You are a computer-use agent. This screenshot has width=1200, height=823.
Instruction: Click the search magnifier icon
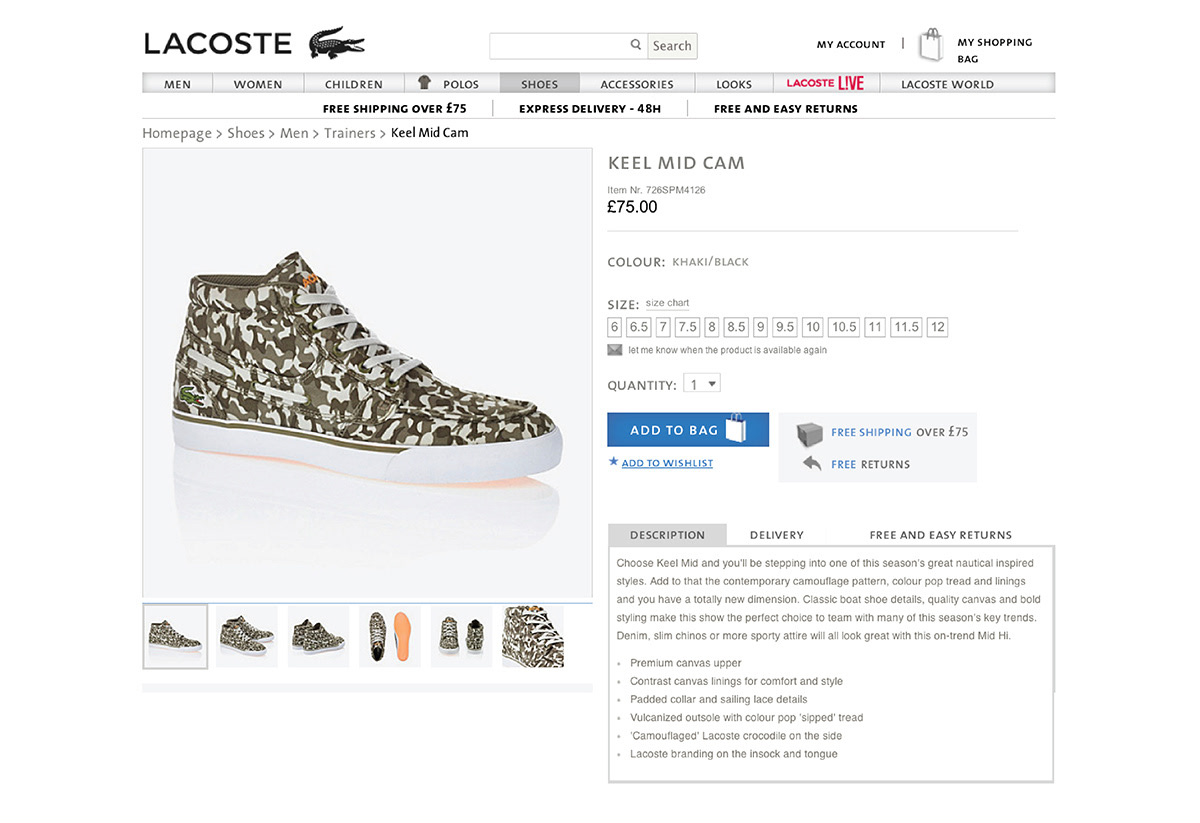636,45
